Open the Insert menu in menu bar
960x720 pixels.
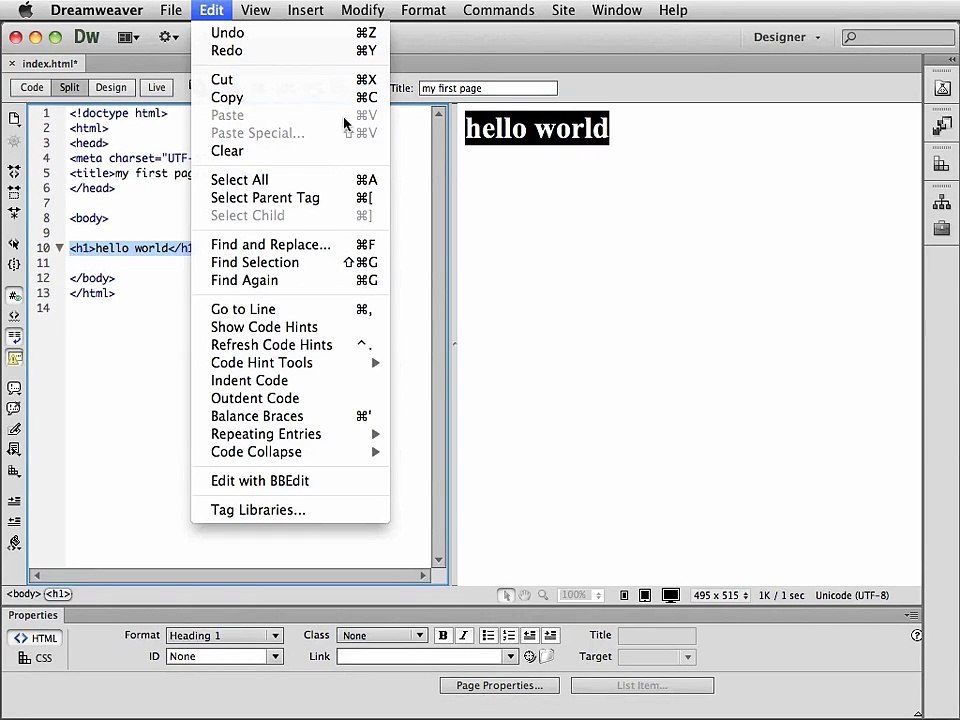click(306, 10)
